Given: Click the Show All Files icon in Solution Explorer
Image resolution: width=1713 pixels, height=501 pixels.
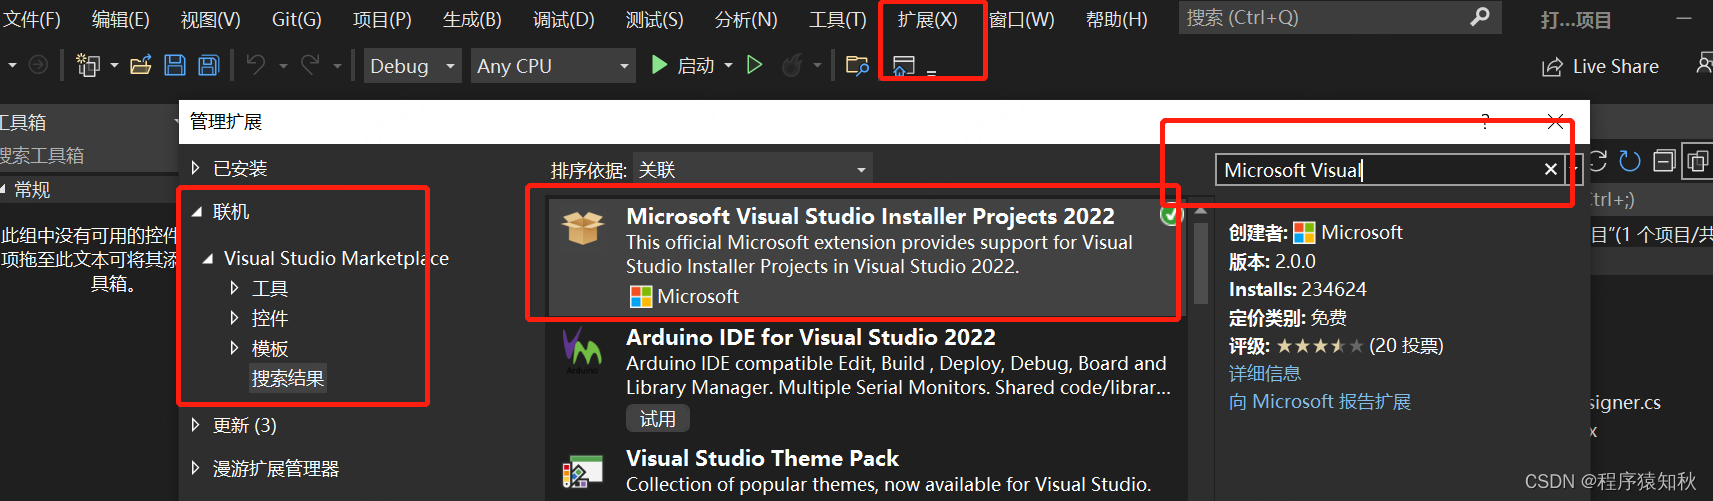Looking at the screenshot, I should tap(1697, 161).
